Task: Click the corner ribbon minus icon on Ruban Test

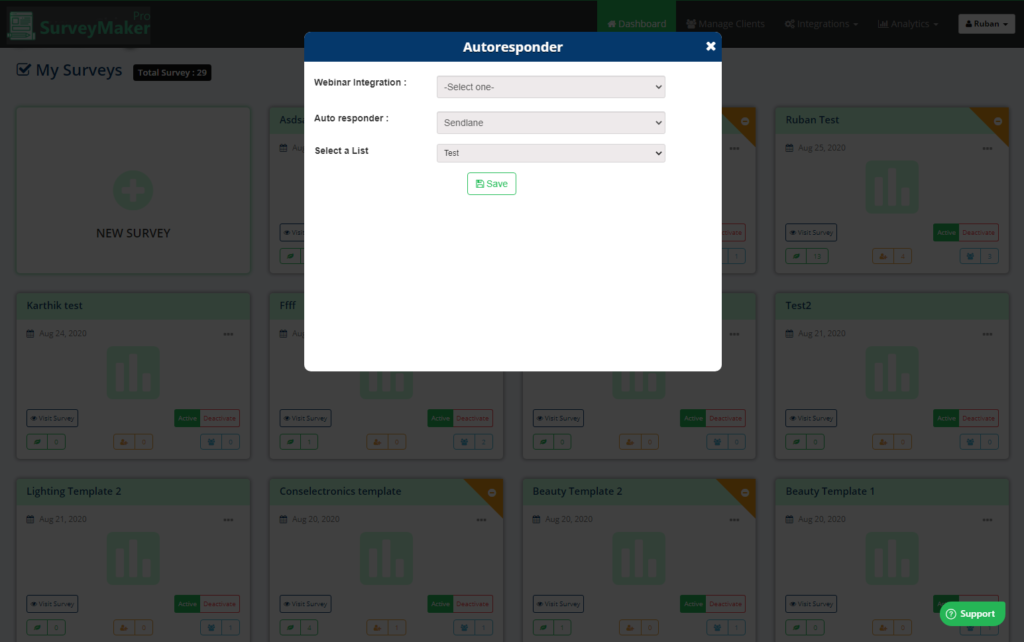Action: 998,121
